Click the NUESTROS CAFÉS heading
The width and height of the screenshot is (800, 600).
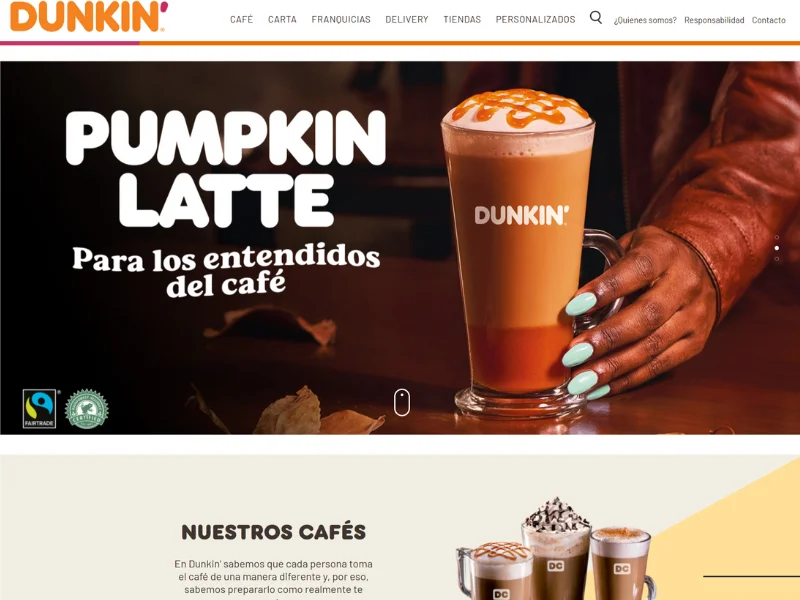(273, 532)
